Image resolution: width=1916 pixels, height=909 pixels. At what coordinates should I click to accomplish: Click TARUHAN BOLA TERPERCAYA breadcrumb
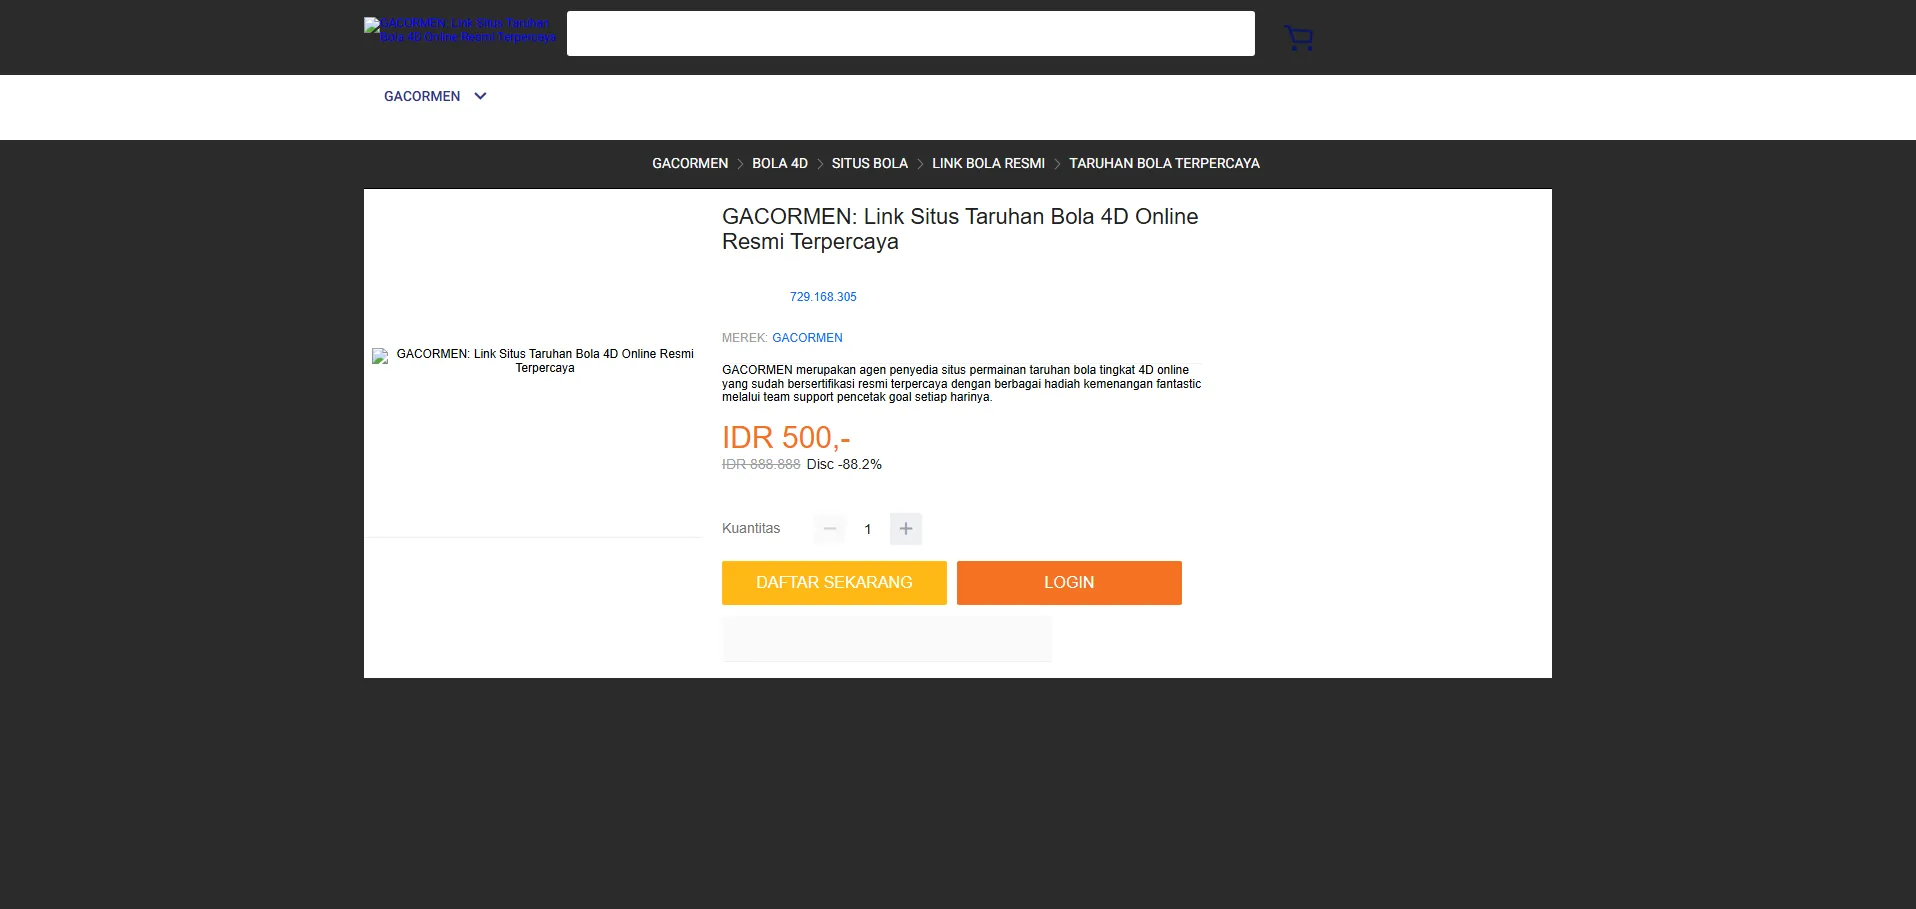coord(1164,163)
